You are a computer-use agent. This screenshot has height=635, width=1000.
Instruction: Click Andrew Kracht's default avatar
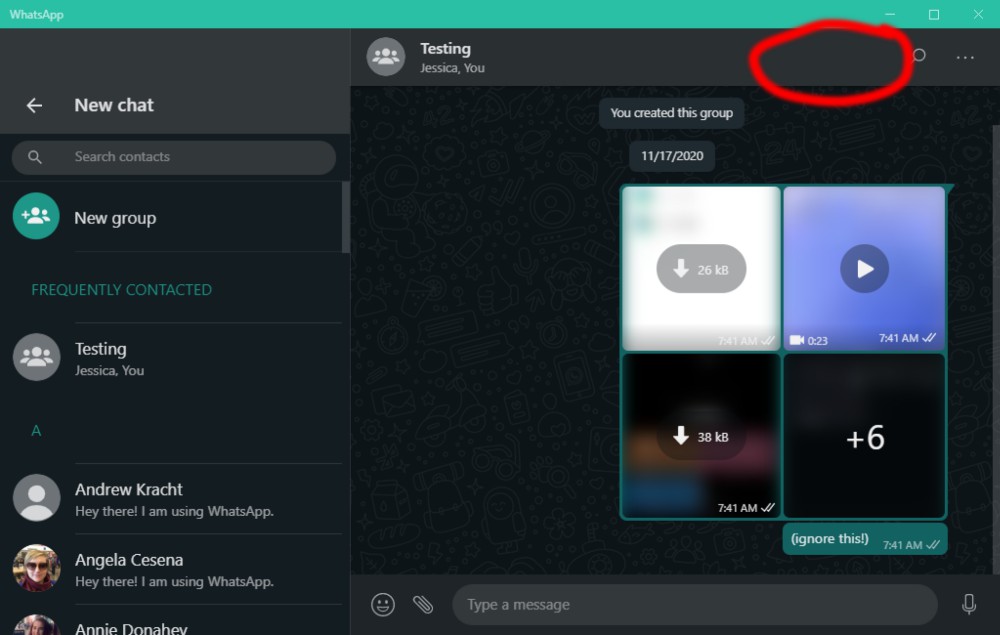pos(36,498)
